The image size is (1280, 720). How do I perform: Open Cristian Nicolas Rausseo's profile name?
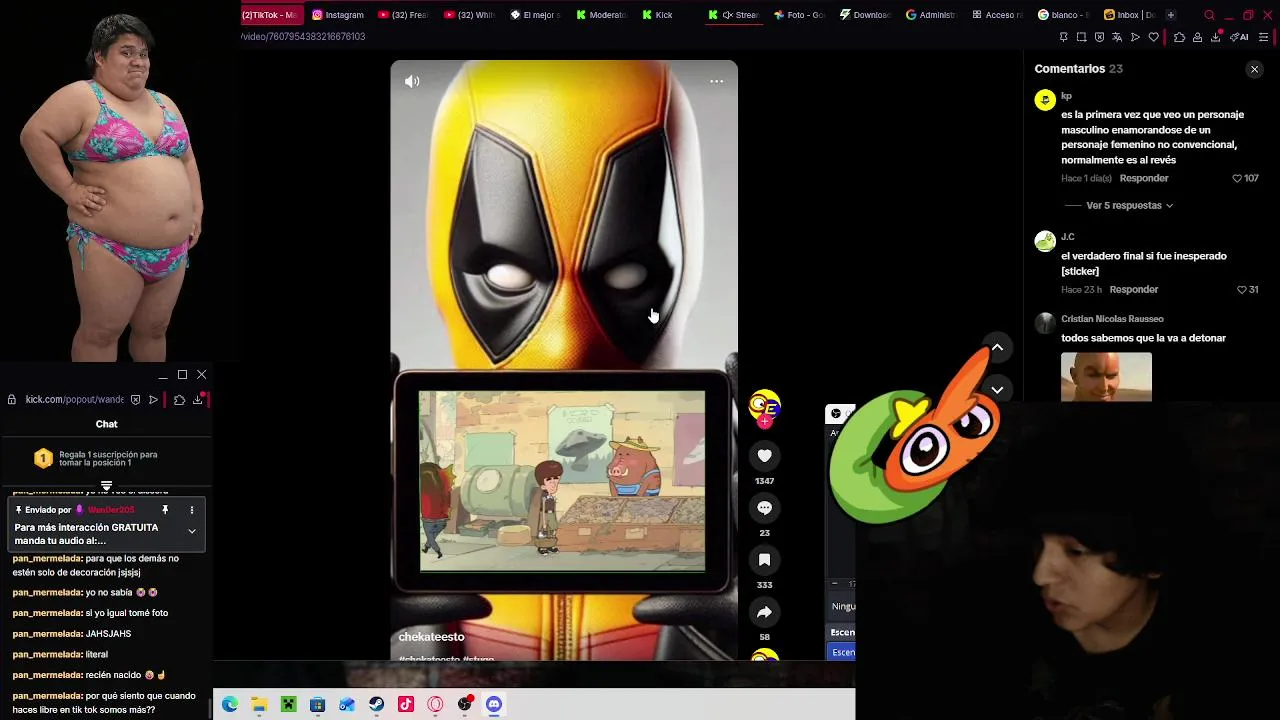pyautogui.click(x=1112, y=319)
